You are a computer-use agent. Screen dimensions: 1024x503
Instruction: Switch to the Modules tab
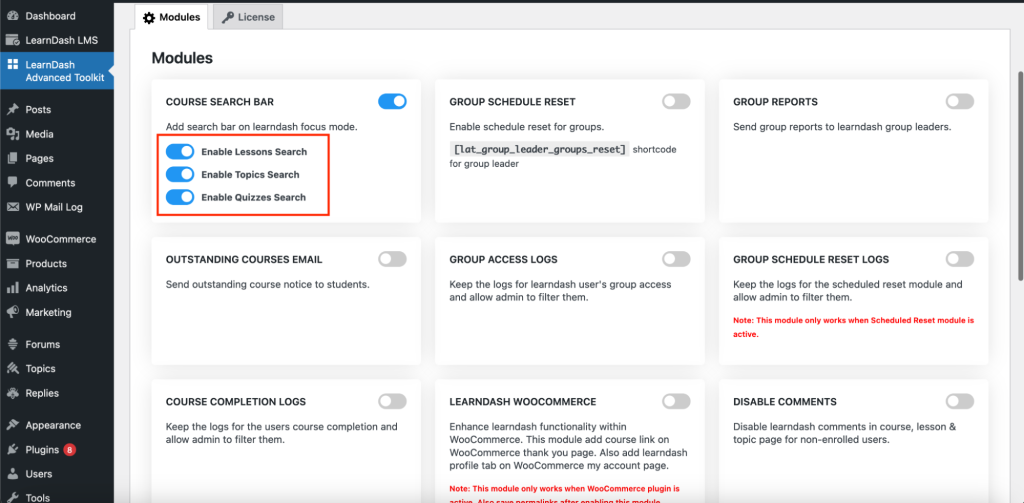click(x=171, y=18)
